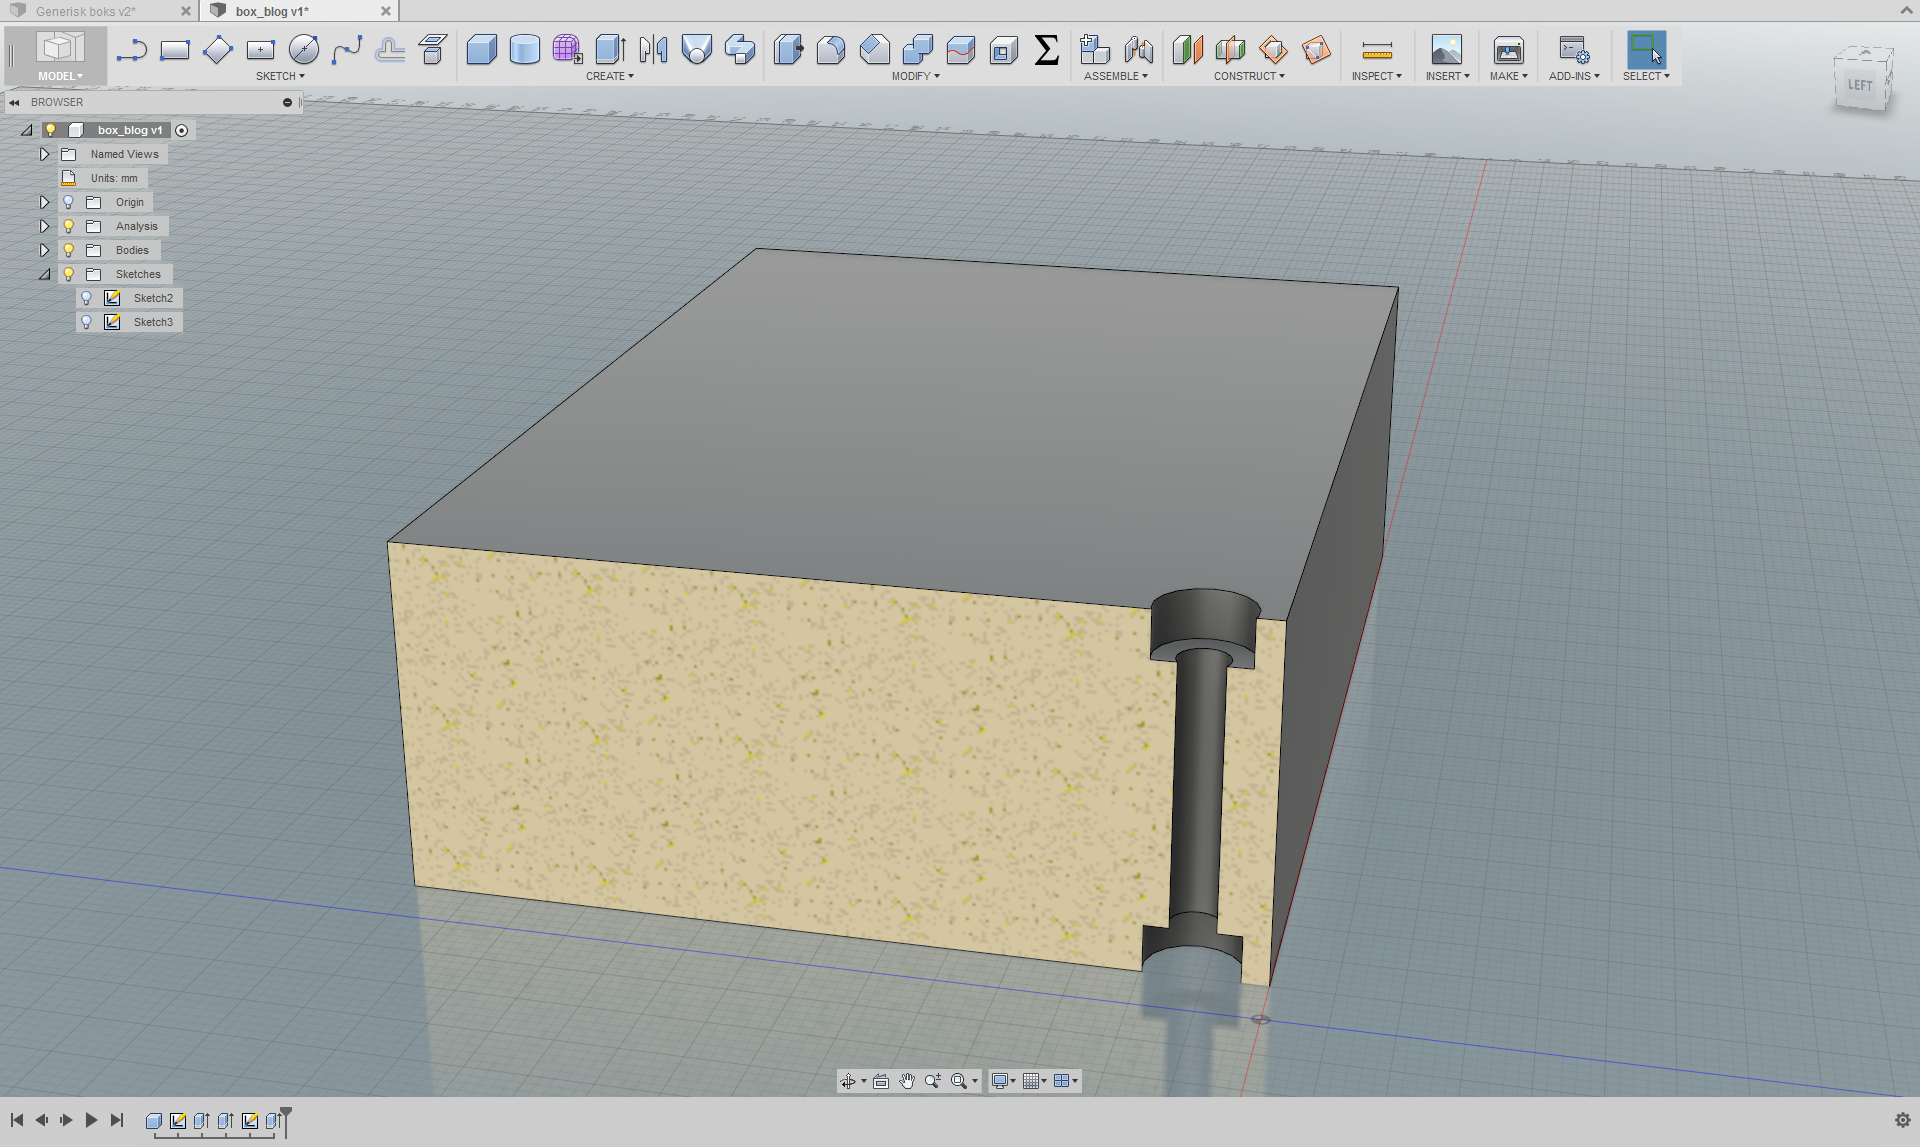Expand the Named Views folder

coord(44,154)
